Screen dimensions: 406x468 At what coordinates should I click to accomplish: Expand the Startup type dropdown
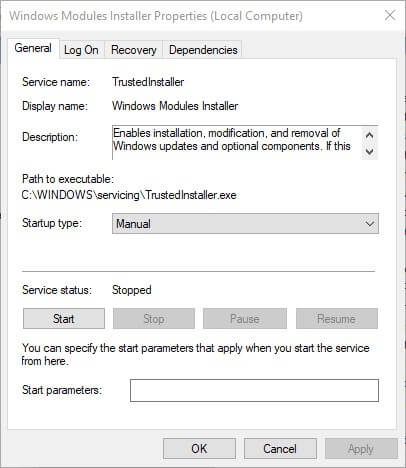click(245, 224)
